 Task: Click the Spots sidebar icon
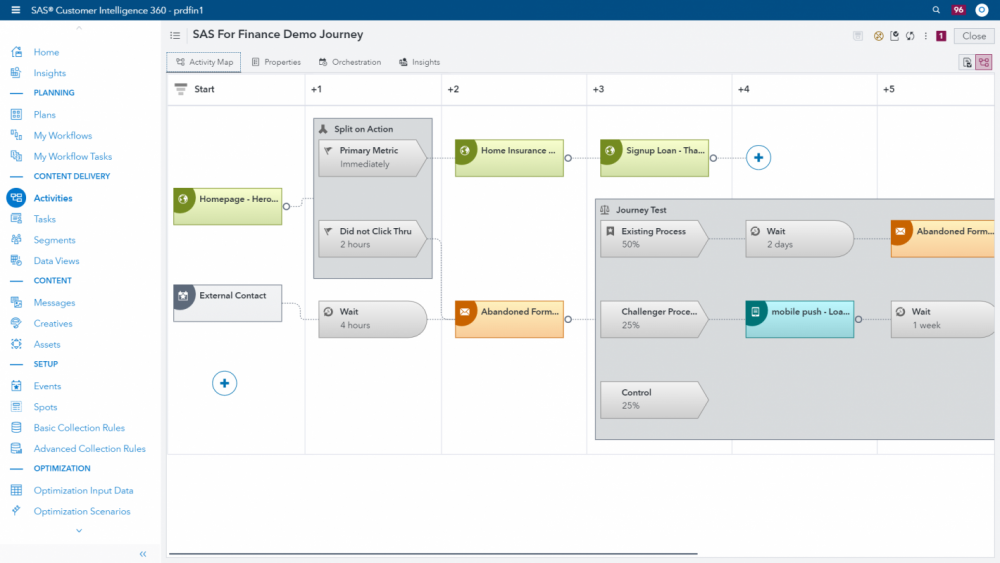[x=16, y=407]
